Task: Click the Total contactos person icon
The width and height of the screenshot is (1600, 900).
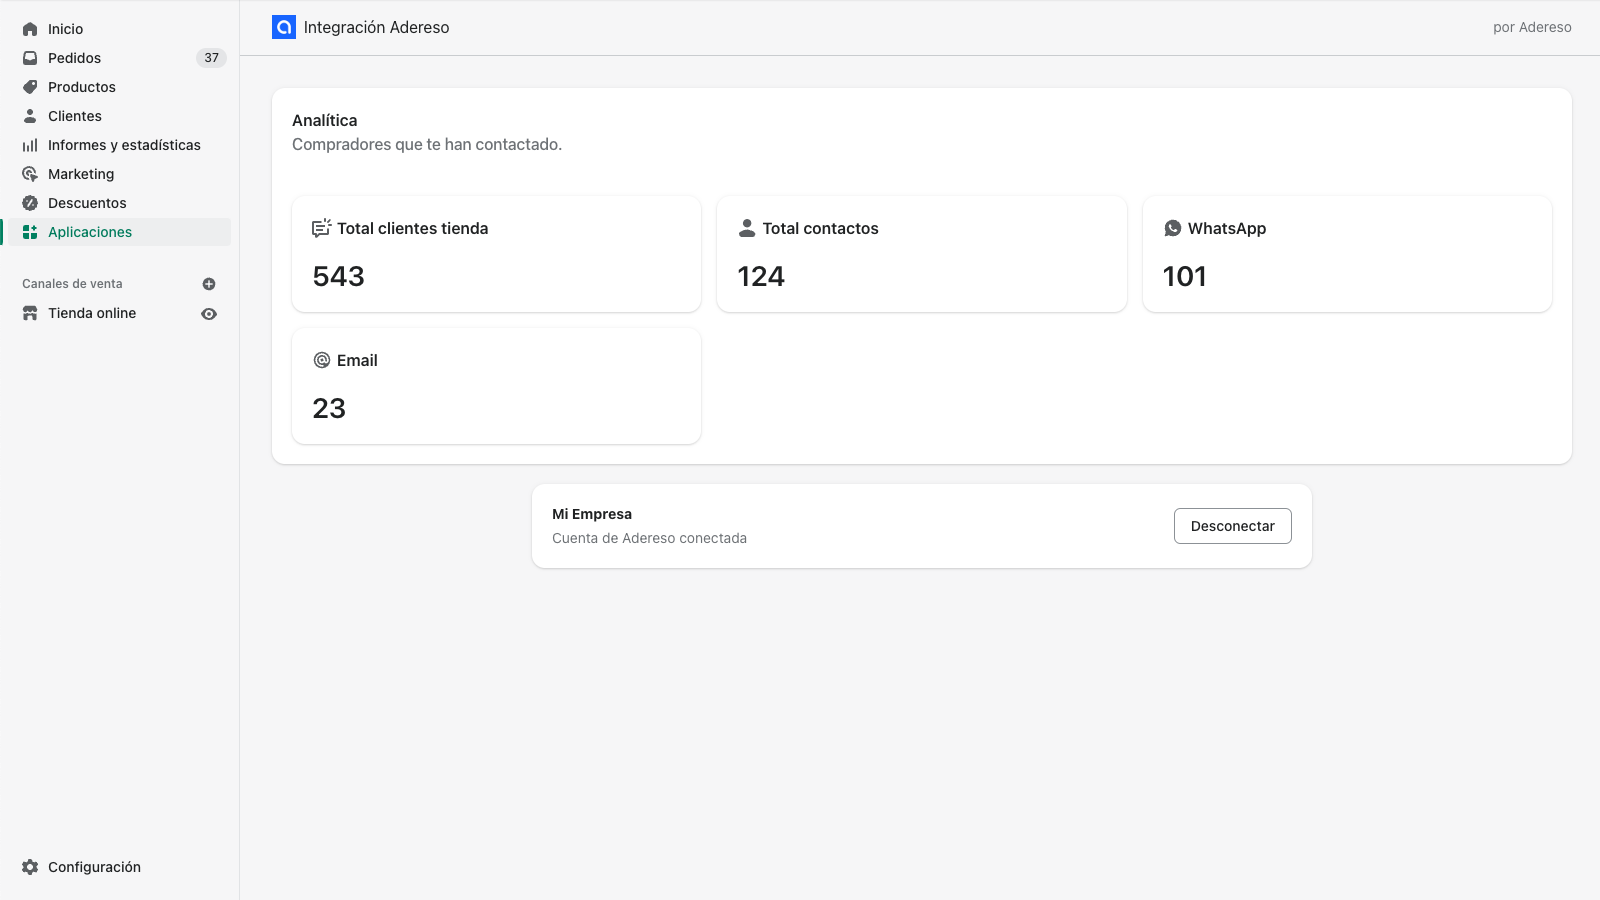Action: (x=747, y=228)
